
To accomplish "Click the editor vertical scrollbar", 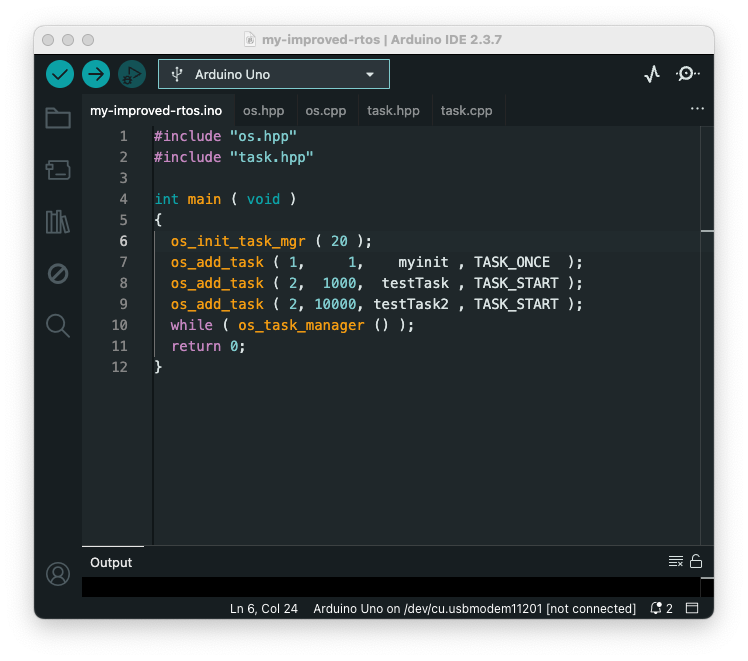I will coord(707,334).
